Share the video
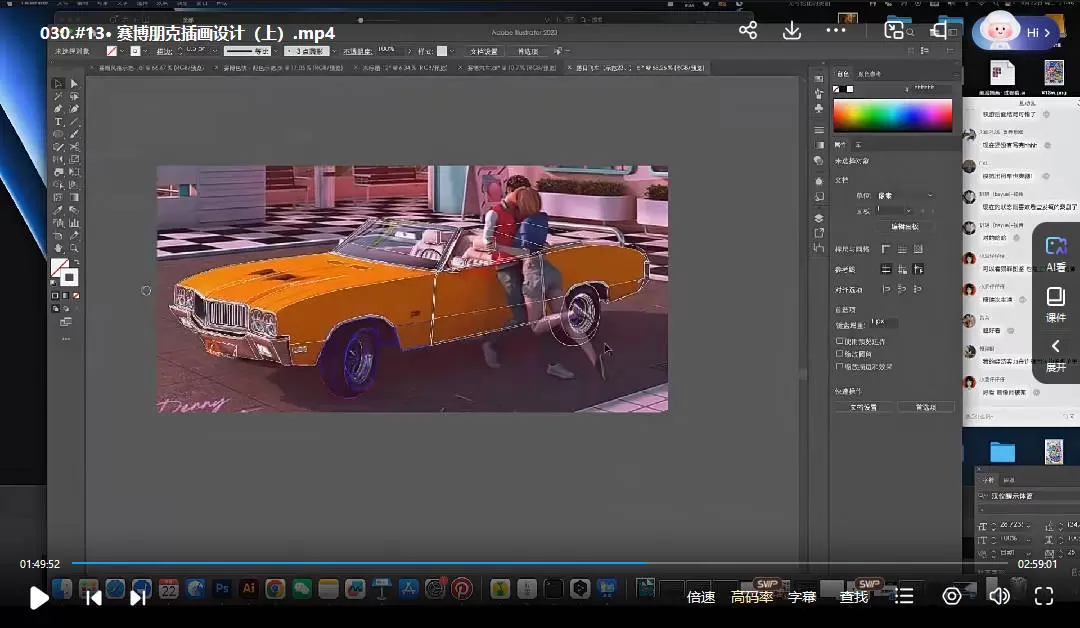Screen dimensions: 1080x628 coord(748,30)
